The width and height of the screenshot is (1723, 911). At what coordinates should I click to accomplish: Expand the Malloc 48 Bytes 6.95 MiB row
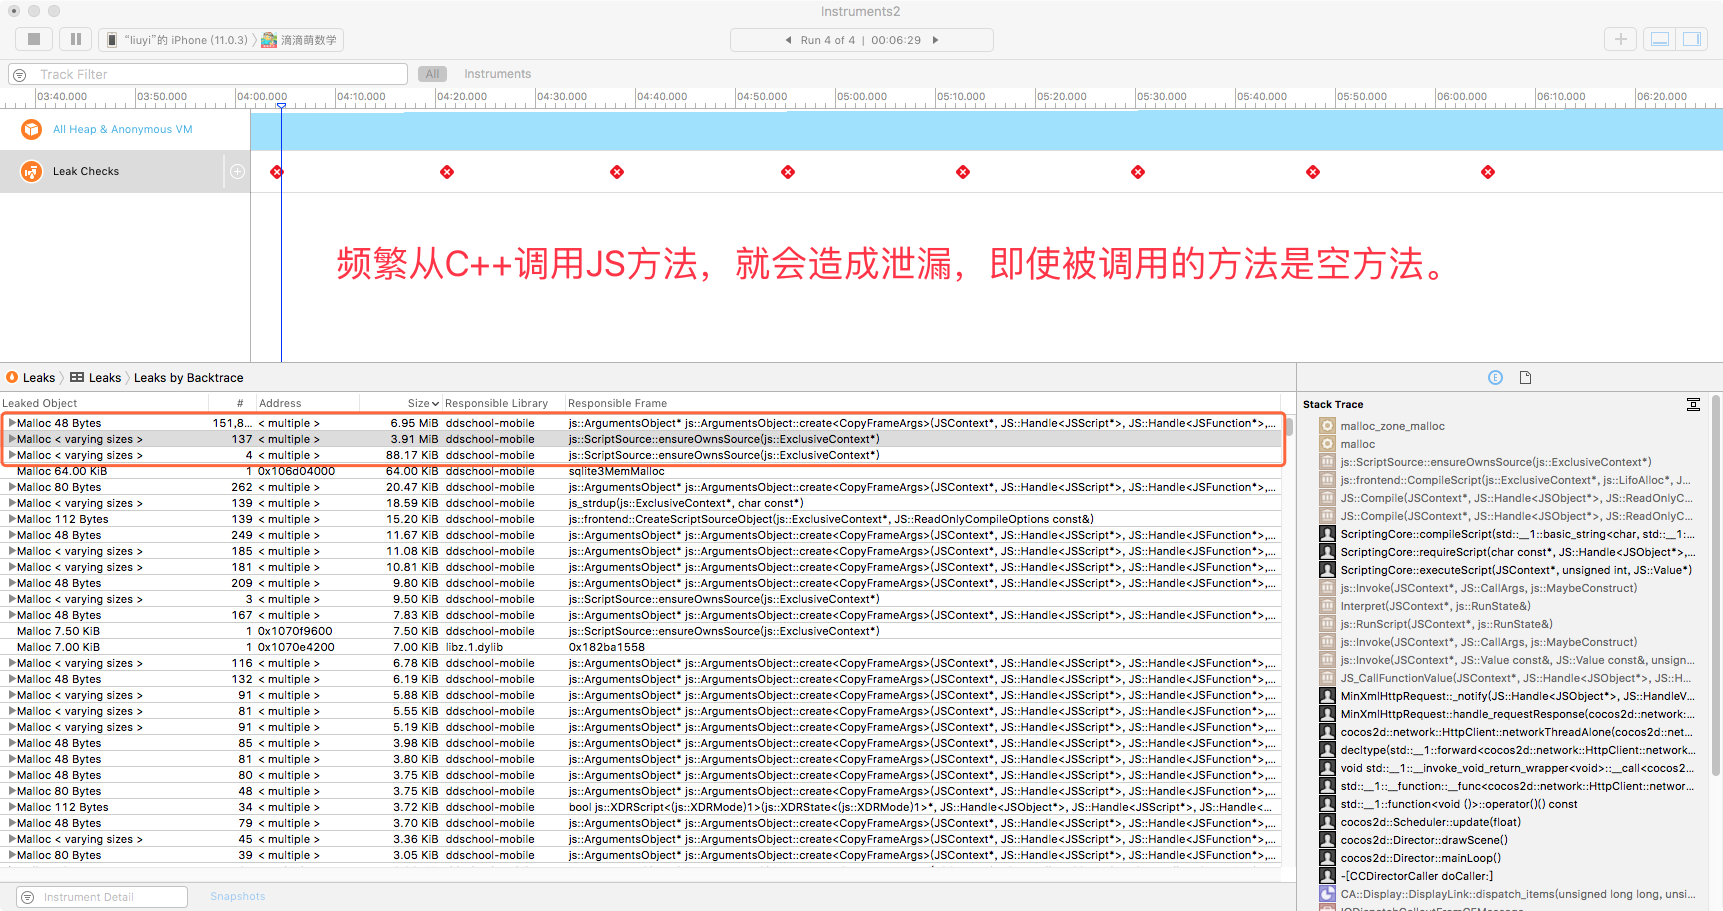(x=12, y=423)
